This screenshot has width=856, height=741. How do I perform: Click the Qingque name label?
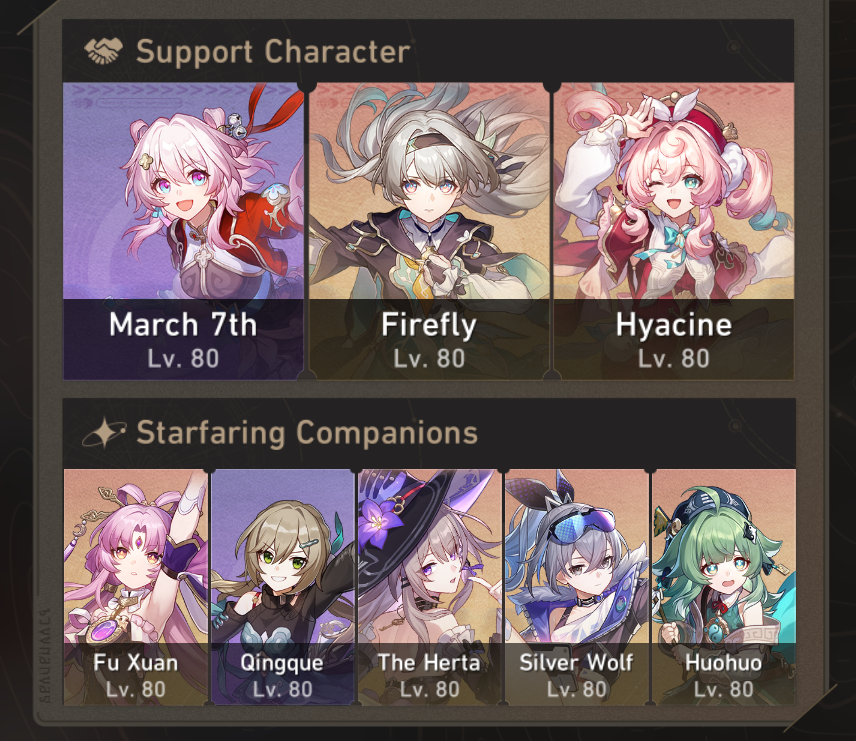pos(282,663)
